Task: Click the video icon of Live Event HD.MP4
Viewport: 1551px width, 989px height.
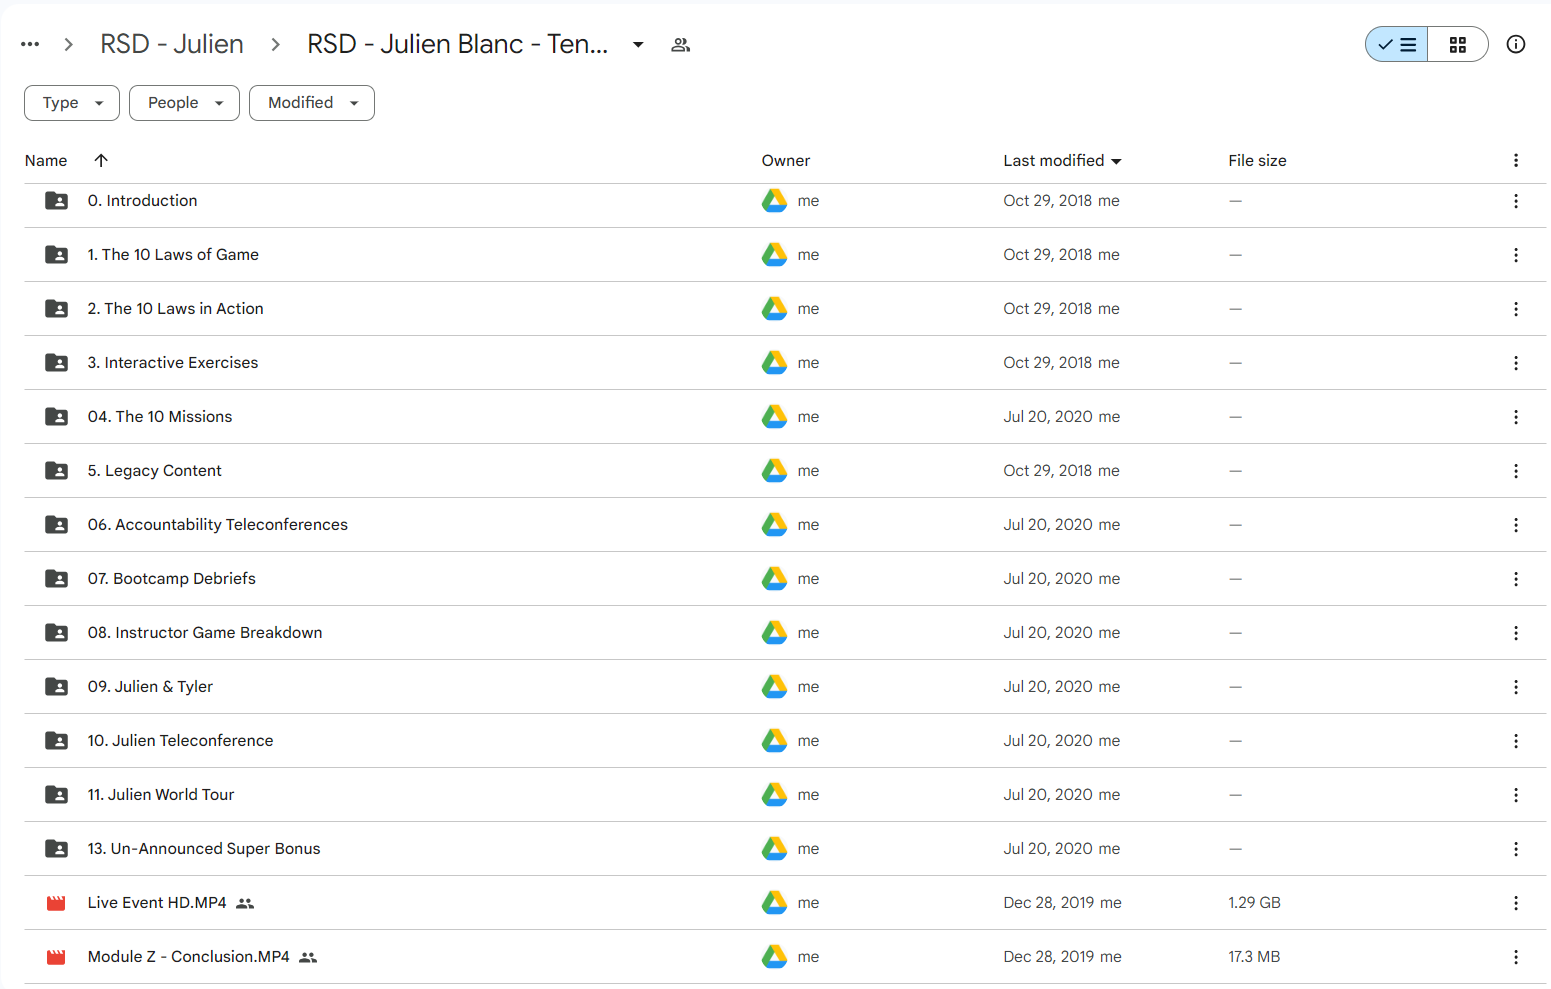Action: (56, 903)
